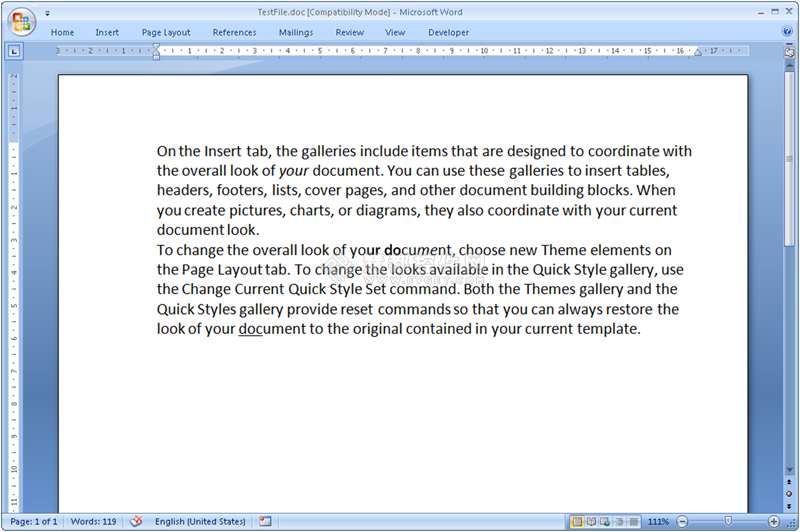Screen dimensions: 800x532
Task: Click the vertical scrollbar thumb
Action: point(789,159)
